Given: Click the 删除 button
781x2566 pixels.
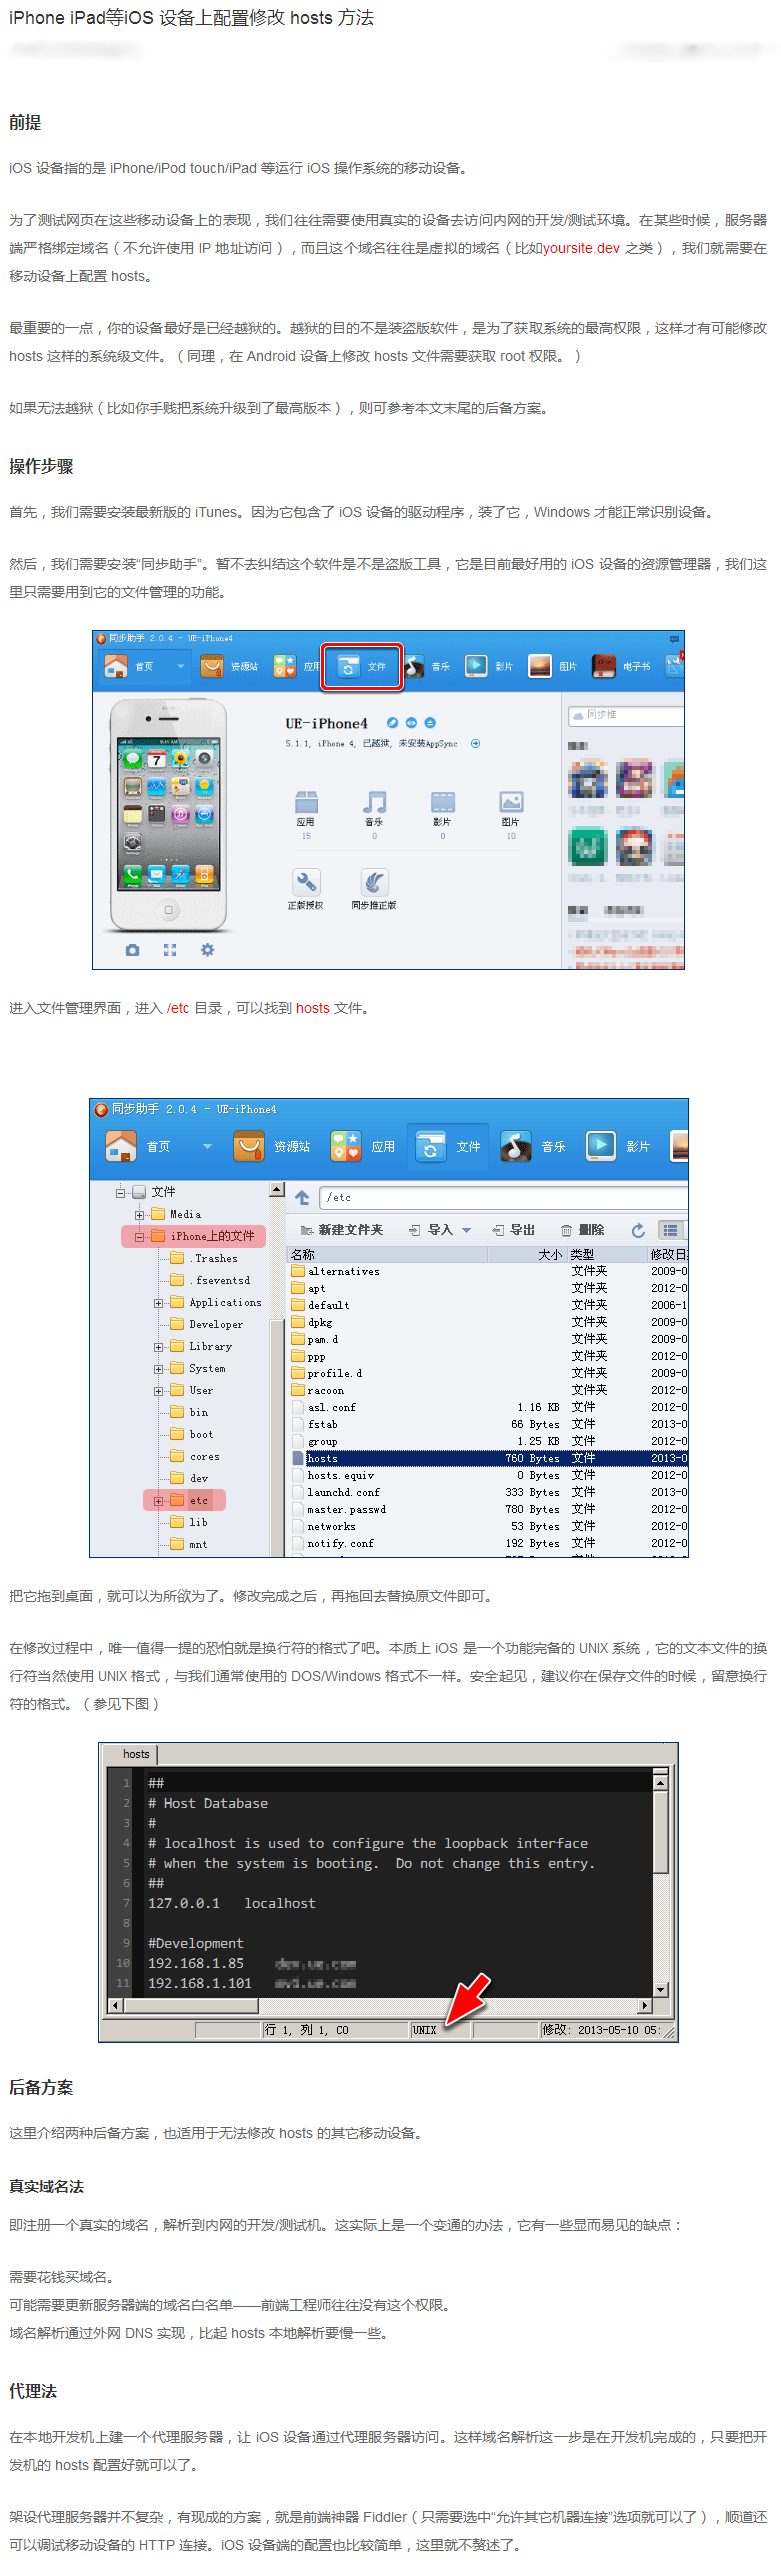Looking at the screenshot, I should [582, 1230].
